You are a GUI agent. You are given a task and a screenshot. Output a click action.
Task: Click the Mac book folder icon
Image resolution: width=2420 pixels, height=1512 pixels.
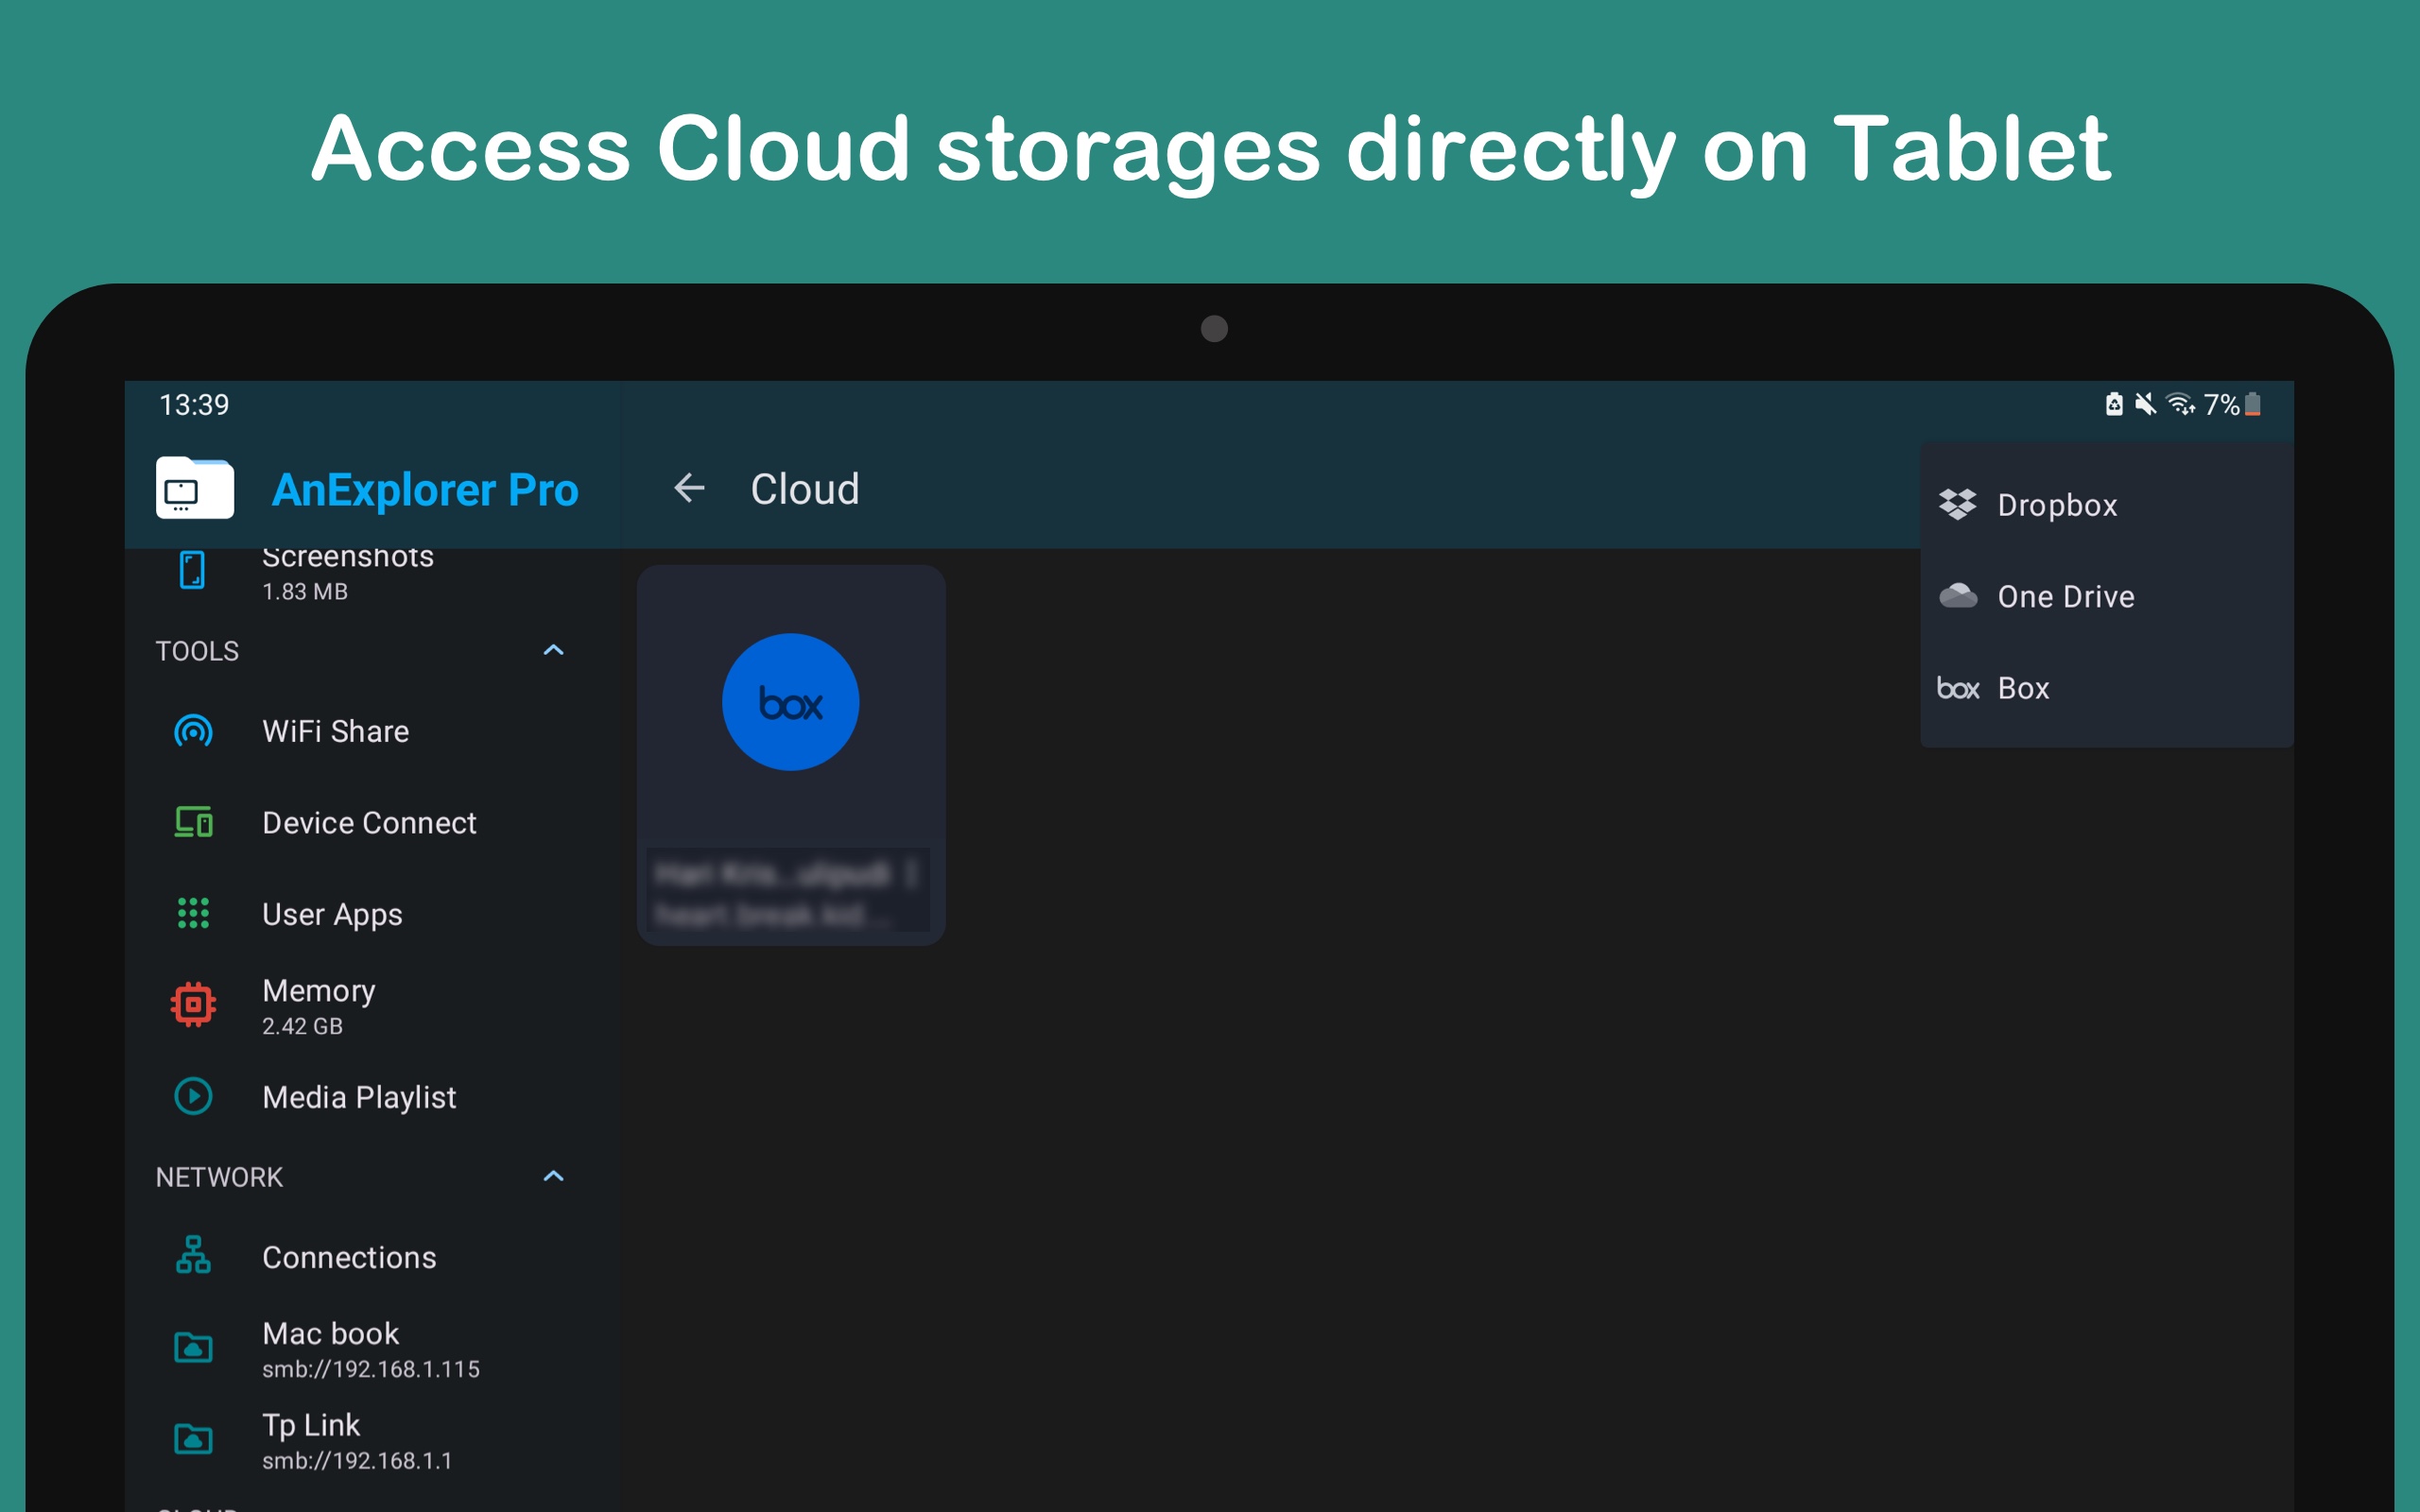click(x=193, y=1348)
